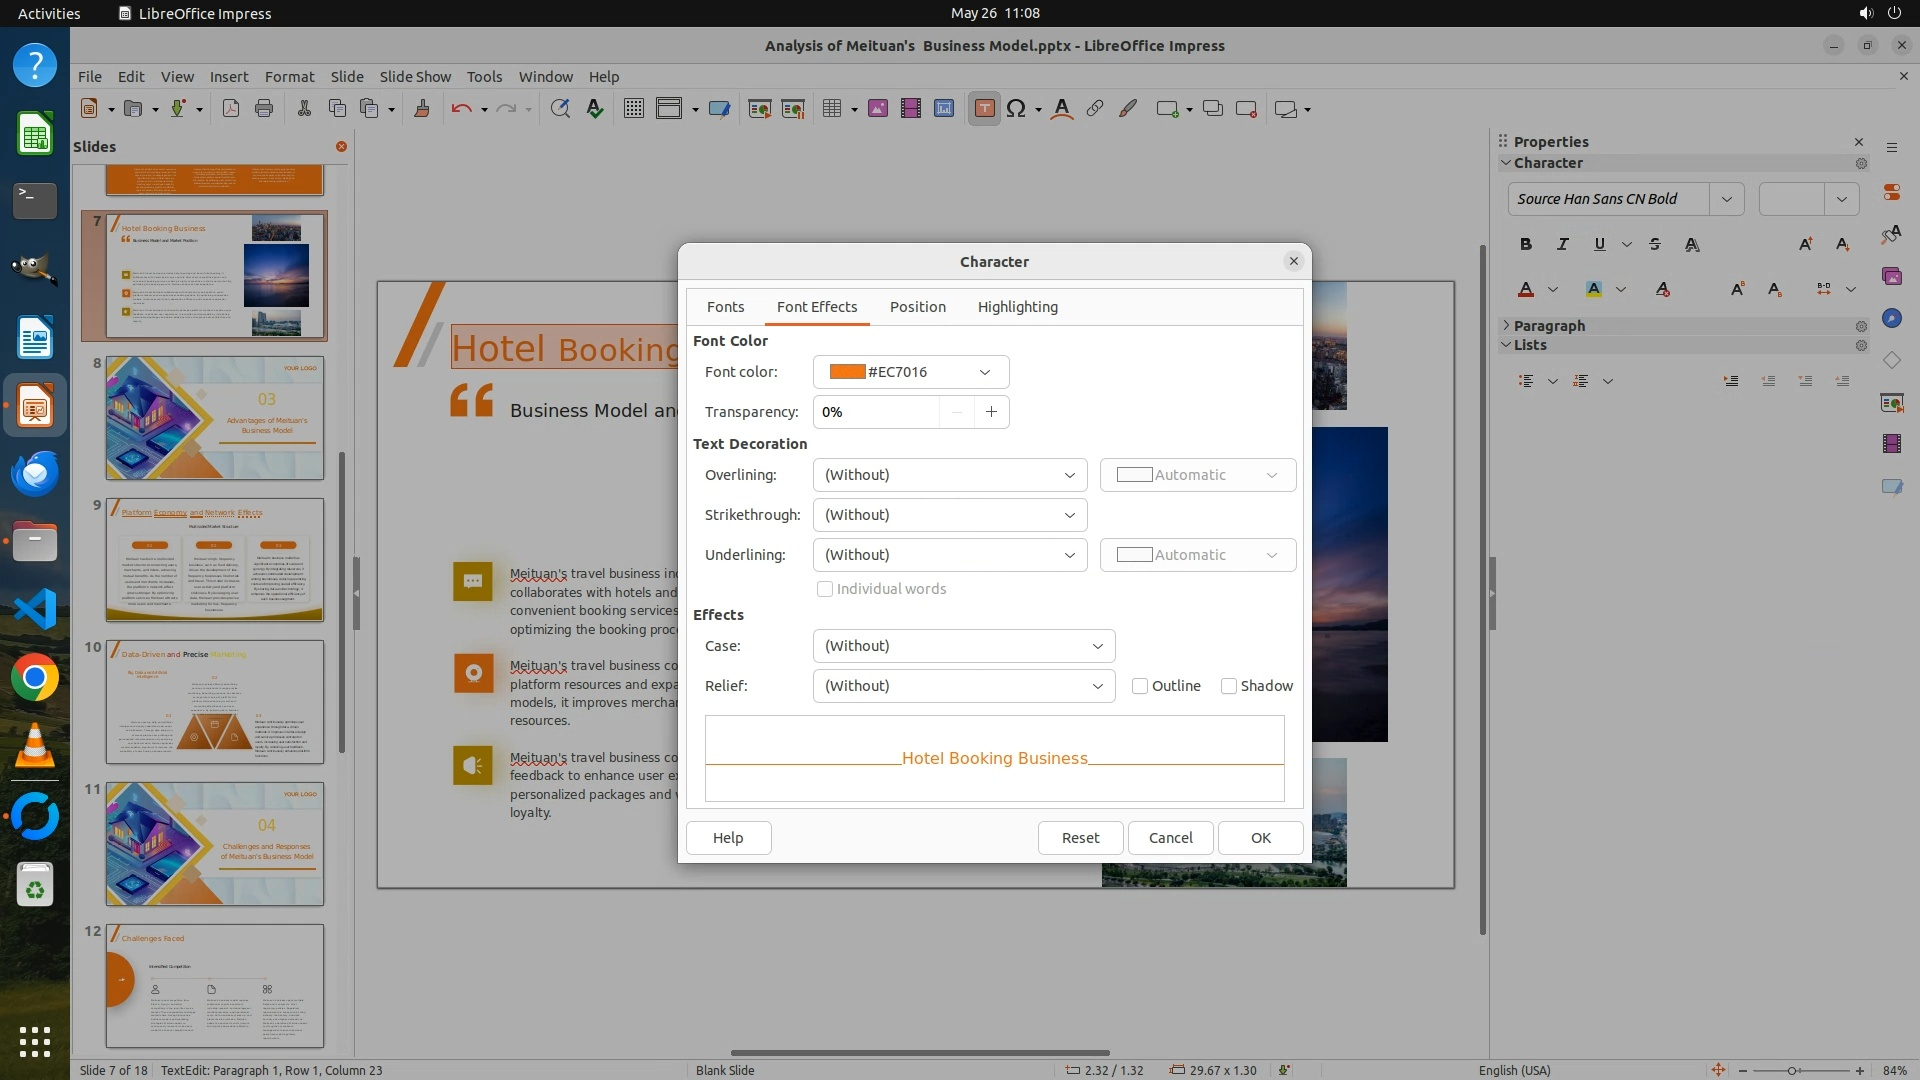Click the Italic icon in Character panel
1920x1080 pixels.
(x=1562, y=244)
